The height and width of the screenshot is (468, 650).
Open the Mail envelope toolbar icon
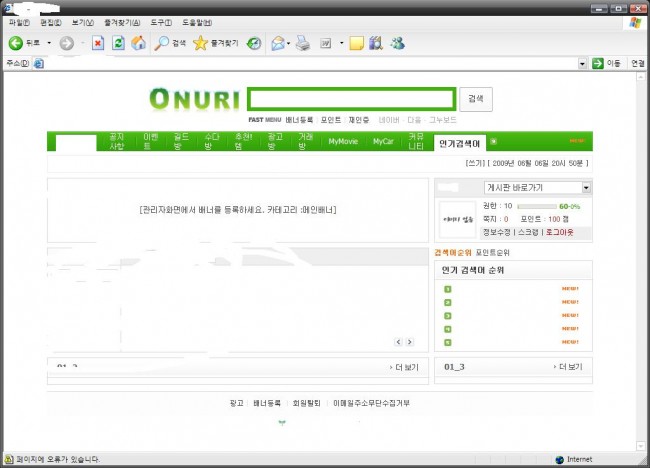pyautogui.click(x=277, y=43)
